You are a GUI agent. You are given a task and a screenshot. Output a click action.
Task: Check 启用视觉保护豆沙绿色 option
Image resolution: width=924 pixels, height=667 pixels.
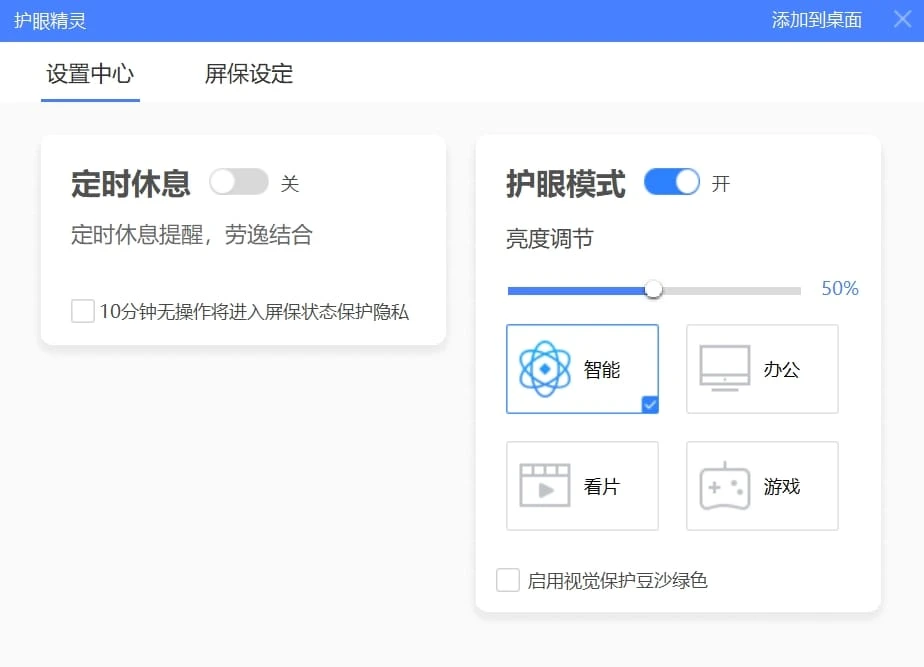coord(508,580)
